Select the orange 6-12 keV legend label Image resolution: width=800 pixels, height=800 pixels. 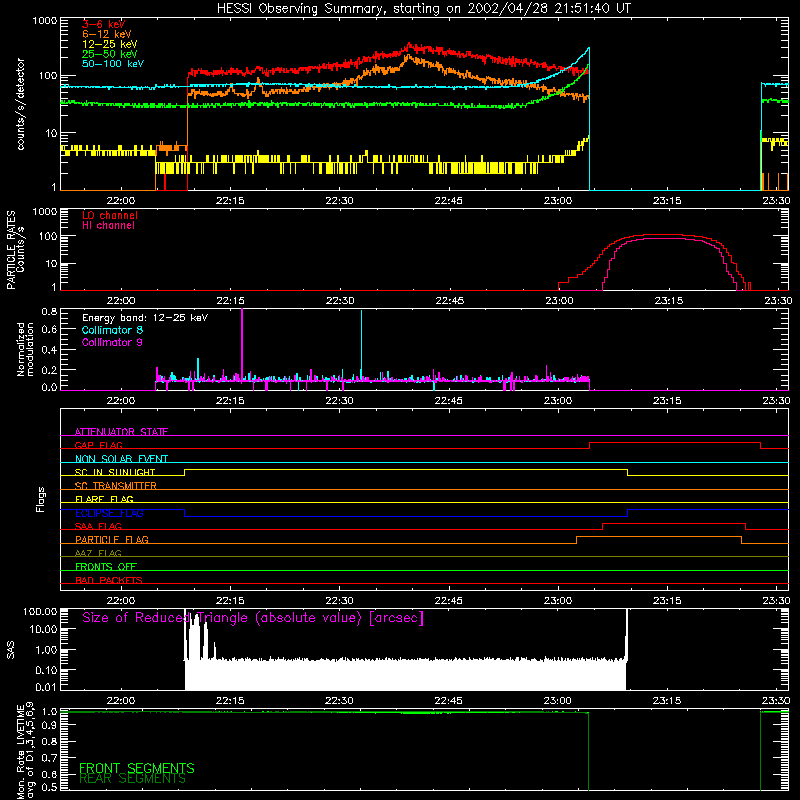tap(106, 34)
